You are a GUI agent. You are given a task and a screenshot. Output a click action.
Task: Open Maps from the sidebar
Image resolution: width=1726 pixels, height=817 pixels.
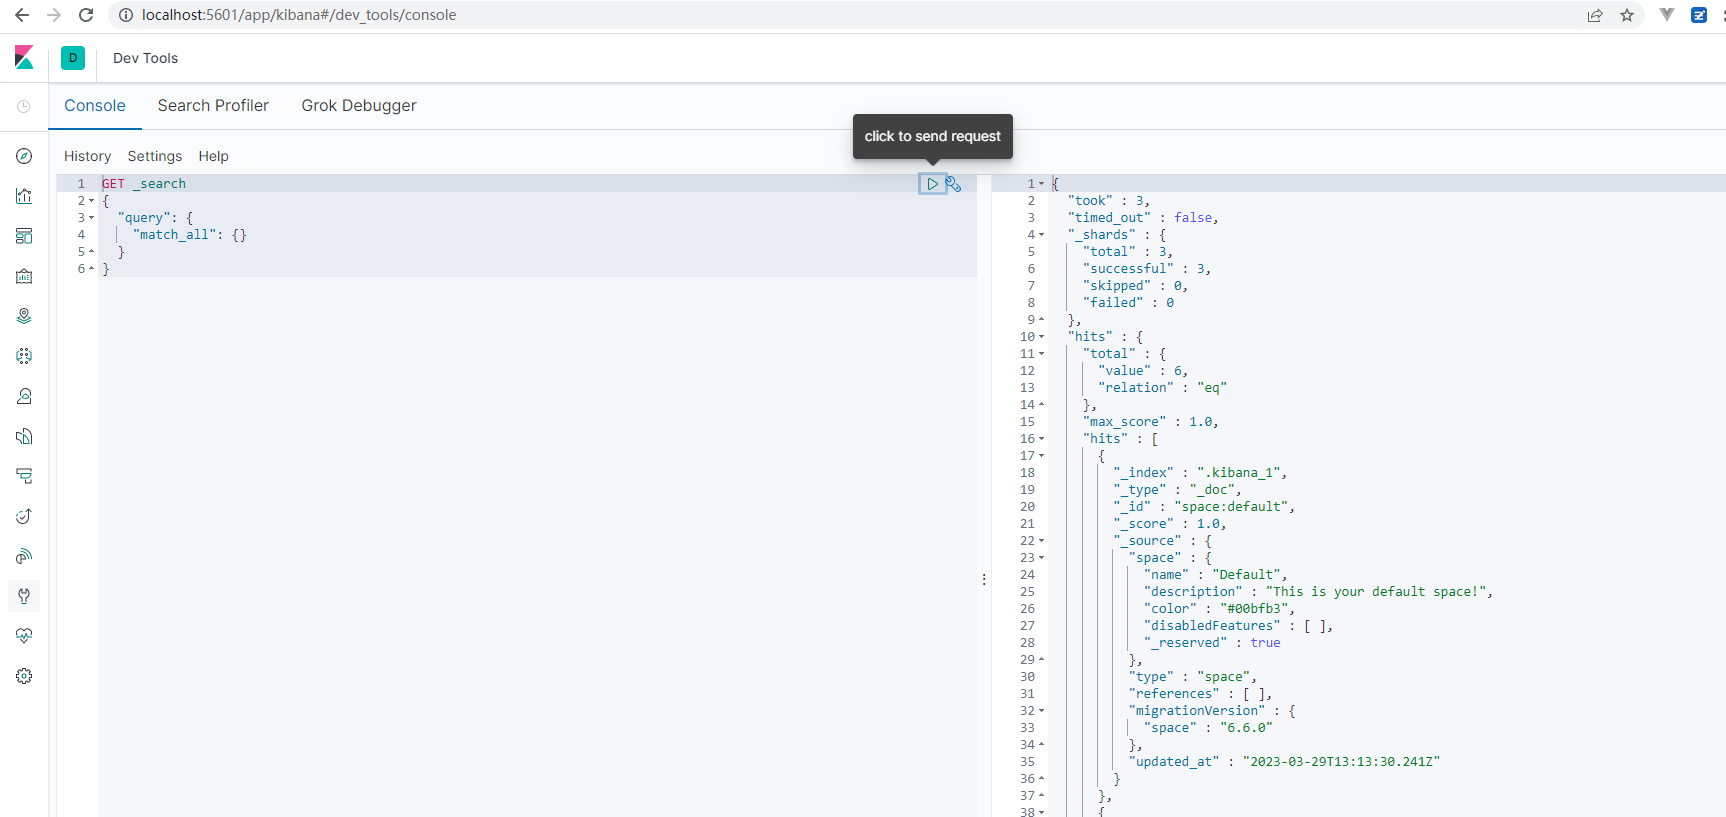tap(24, 316)
